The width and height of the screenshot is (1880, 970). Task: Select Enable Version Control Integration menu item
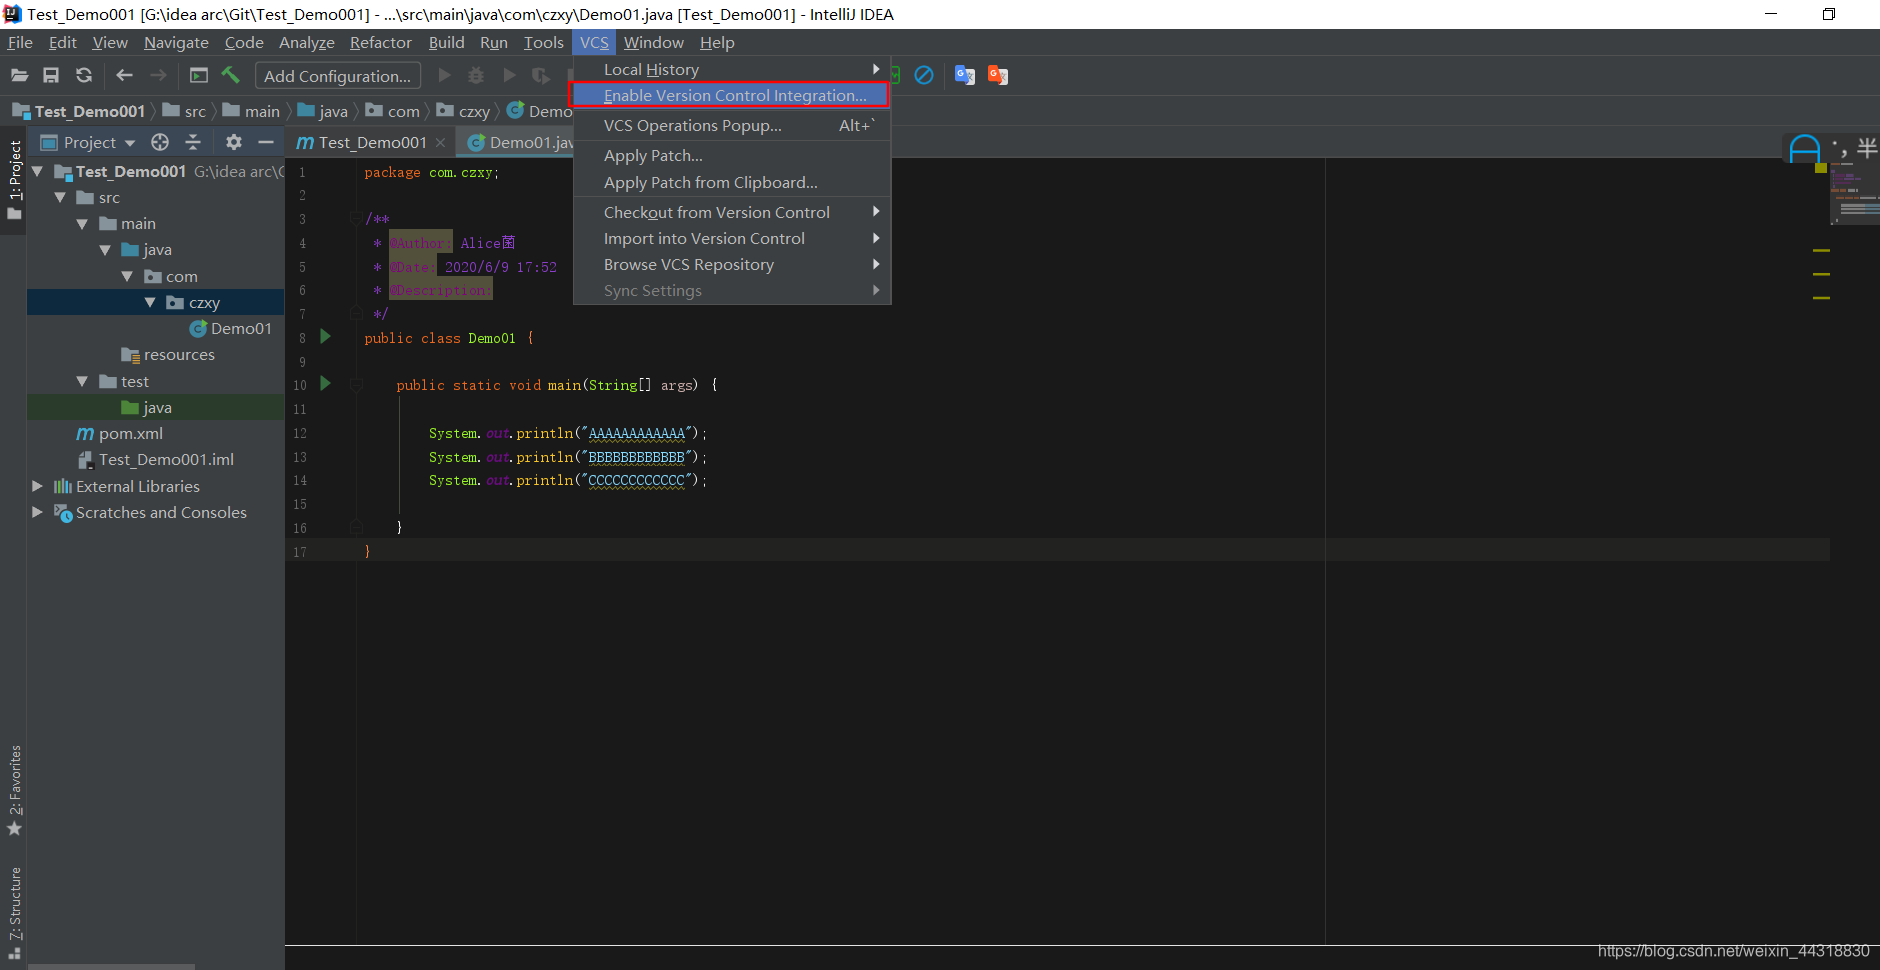pos(731,95)
